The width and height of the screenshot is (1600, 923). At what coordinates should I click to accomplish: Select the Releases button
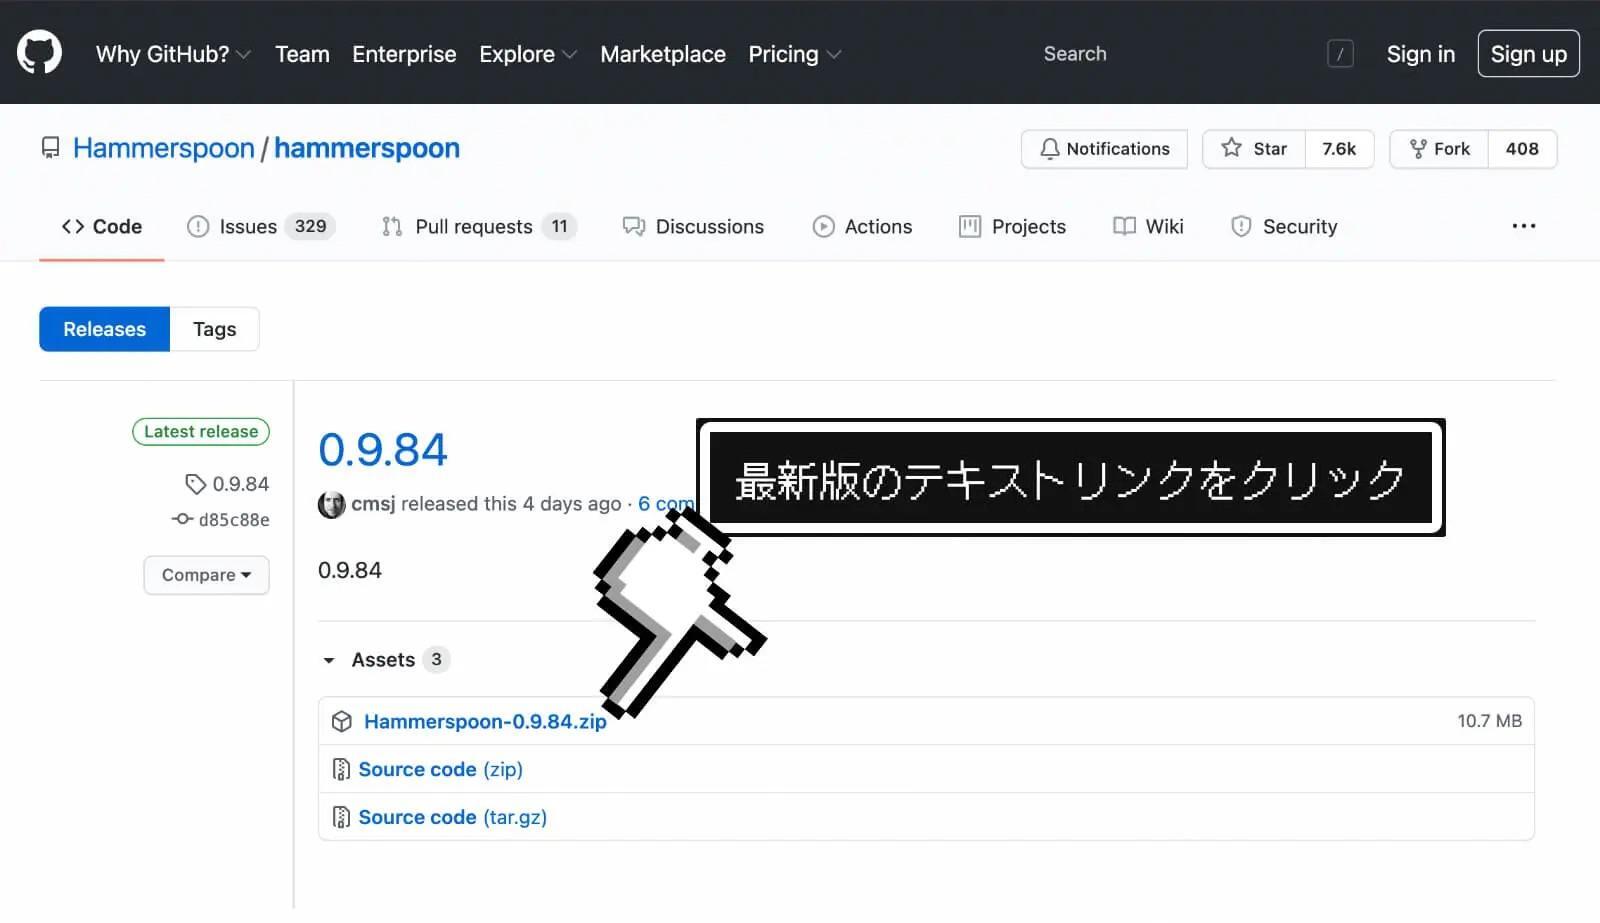point(105,329)
